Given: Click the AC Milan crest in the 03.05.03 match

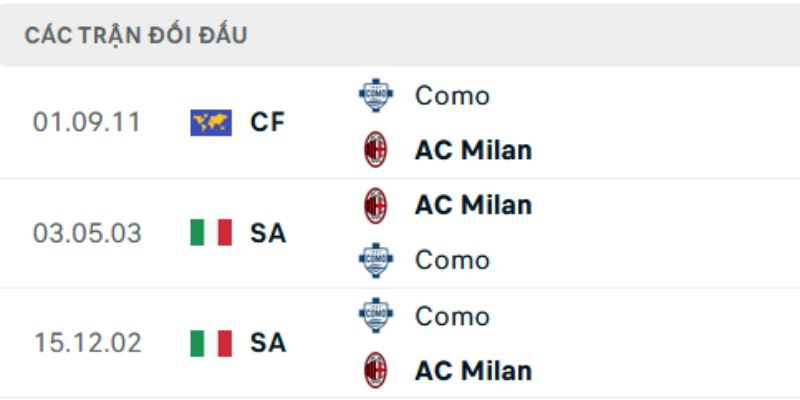Looking at the screenshot, I should tap(376, 205).
